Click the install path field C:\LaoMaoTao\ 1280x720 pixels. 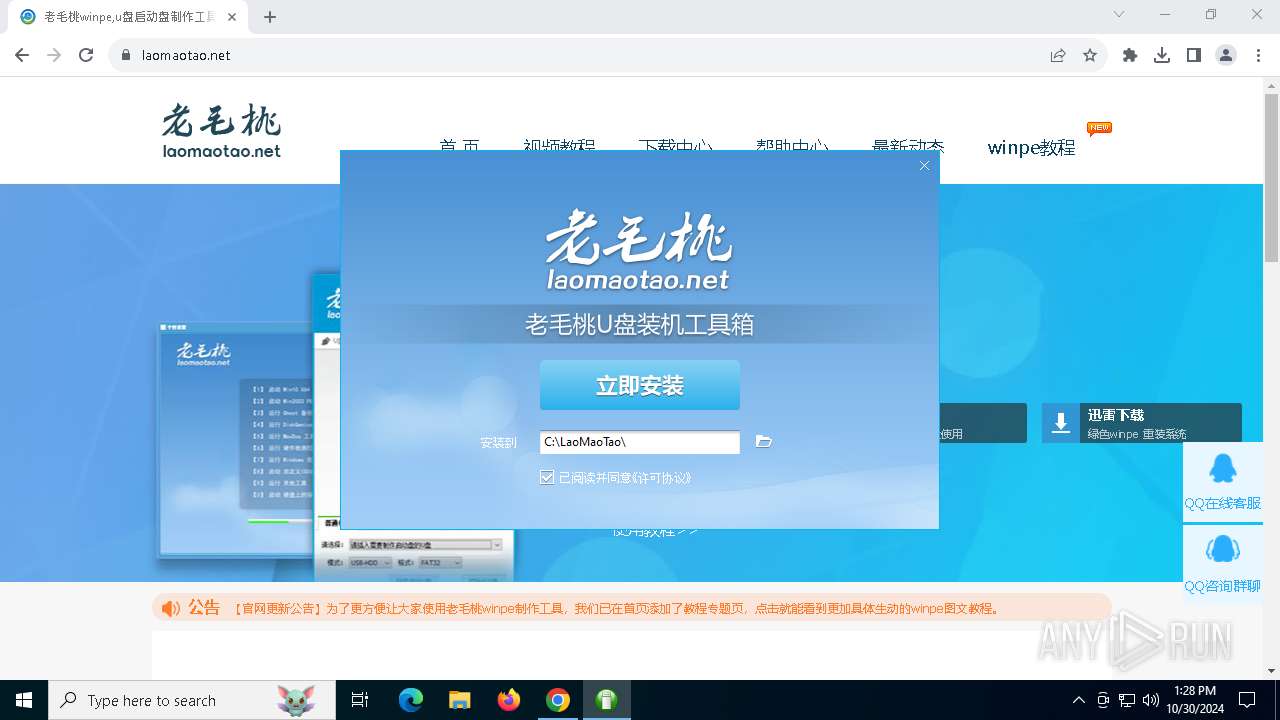pos(640,442)
